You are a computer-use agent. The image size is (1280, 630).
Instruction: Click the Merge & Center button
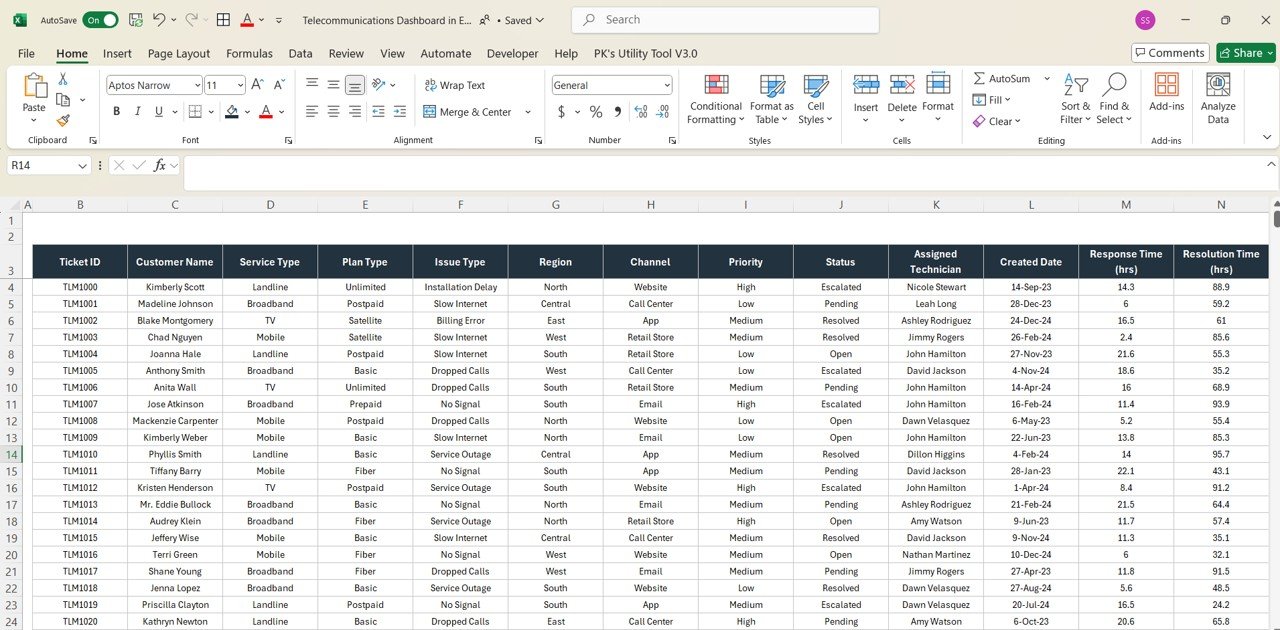[467, 112]
